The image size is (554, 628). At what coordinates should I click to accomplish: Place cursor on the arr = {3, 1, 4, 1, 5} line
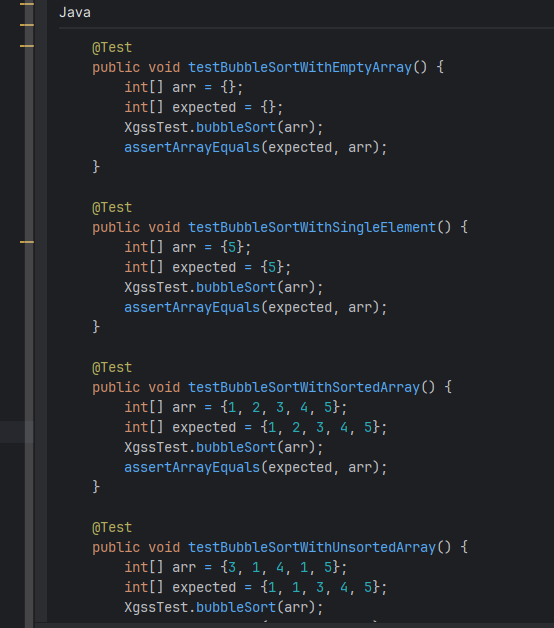pos(236,568)
